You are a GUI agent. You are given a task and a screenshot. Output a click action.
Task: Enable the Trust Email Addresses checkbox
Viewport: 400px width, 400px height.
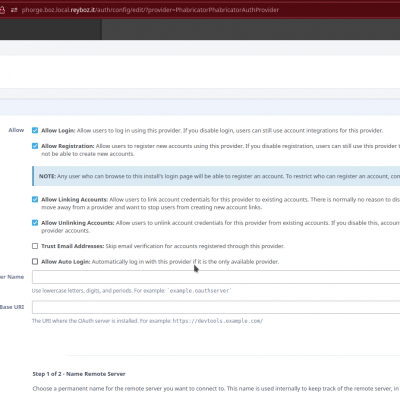(35, 246)
